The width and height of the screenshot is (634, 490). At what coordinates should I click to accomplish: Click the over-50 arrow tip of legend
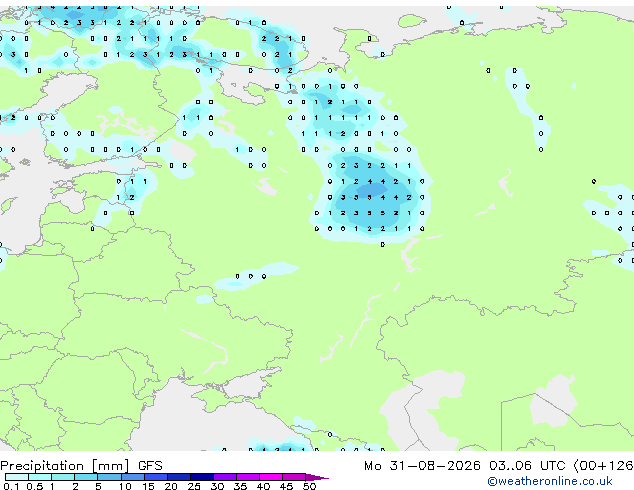[317, 477]
